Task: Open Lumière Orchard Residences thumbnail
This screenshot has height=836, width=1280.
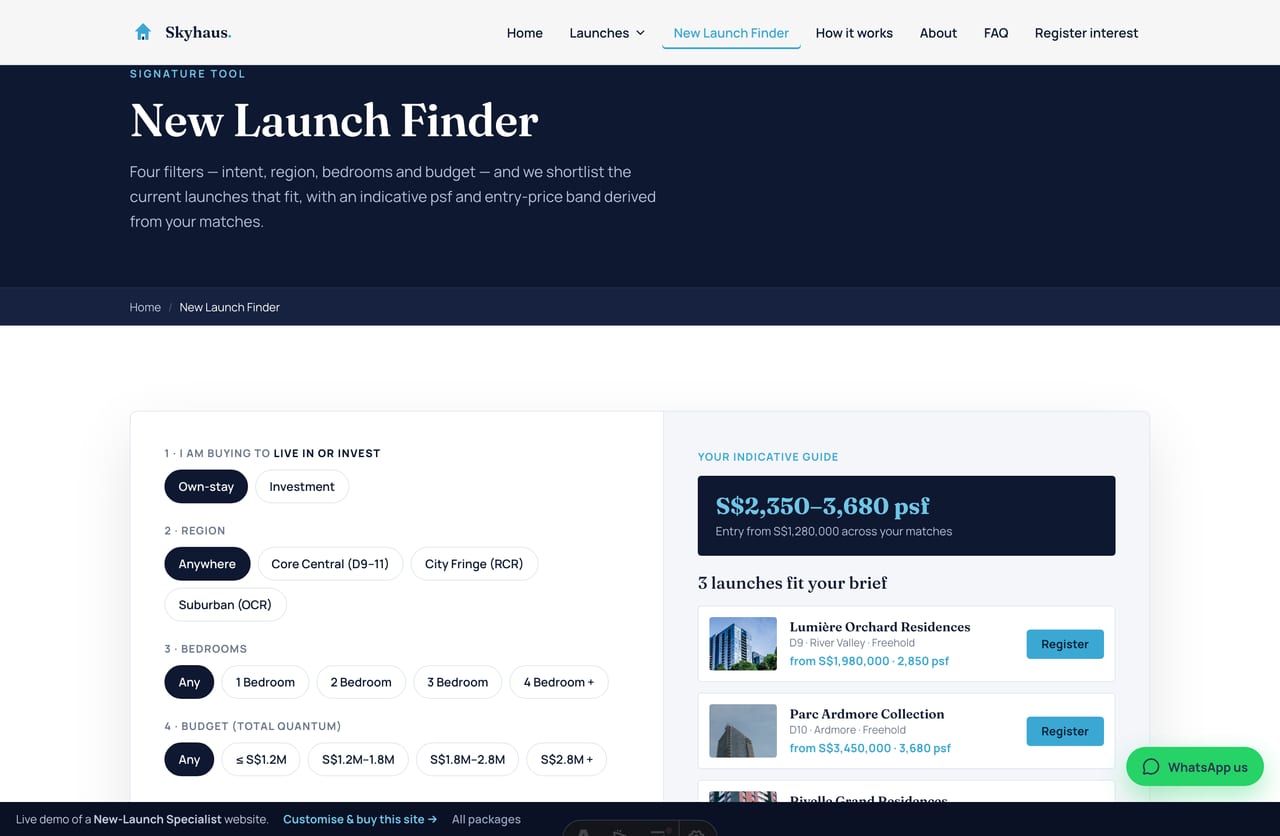Action: coord(743,643)
